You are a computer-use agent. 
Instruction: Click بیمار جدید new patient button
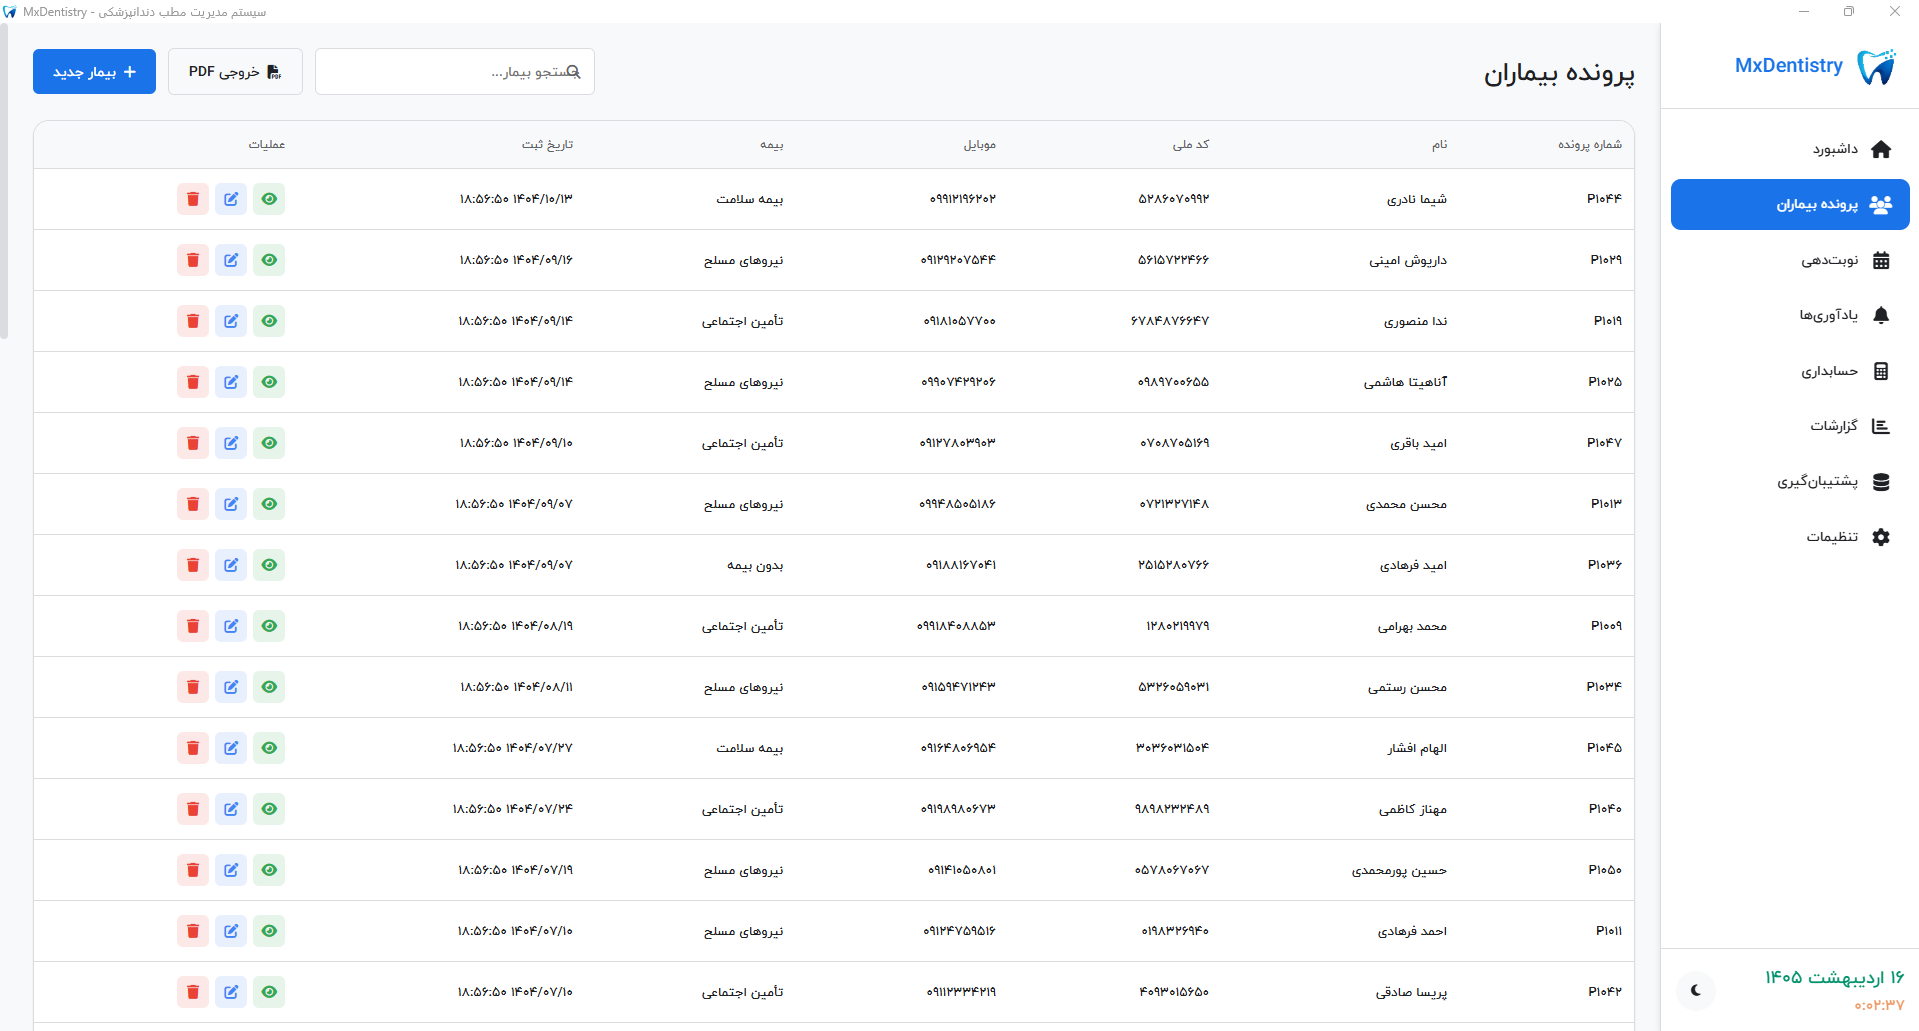[94, 72]
